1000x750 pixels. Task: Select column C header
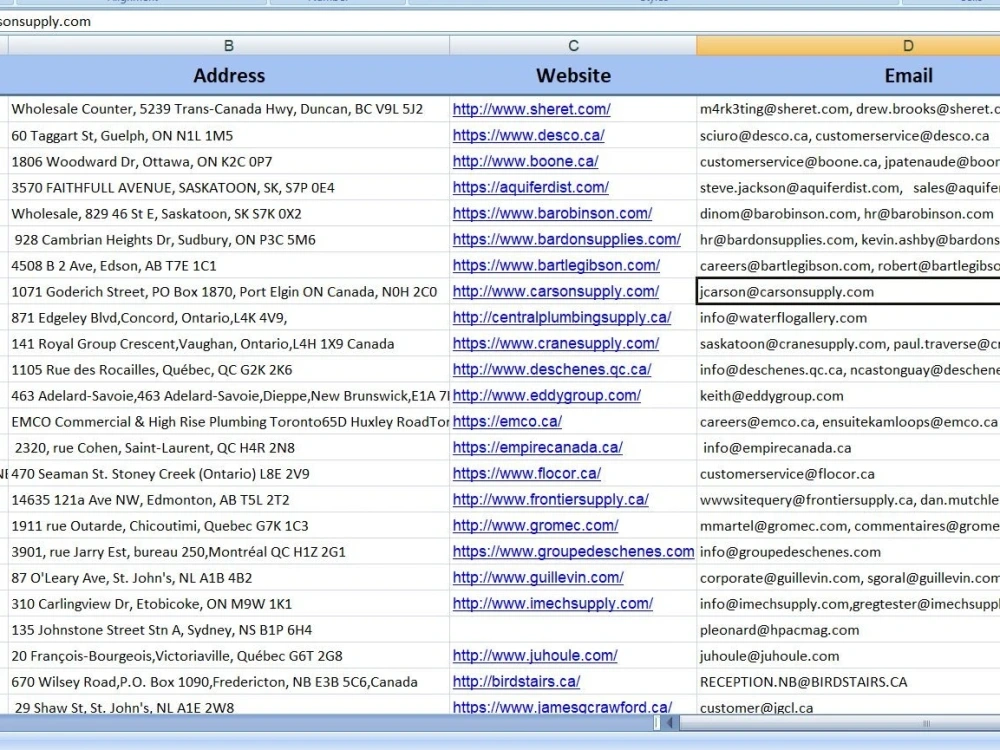[x=573, y=45]
